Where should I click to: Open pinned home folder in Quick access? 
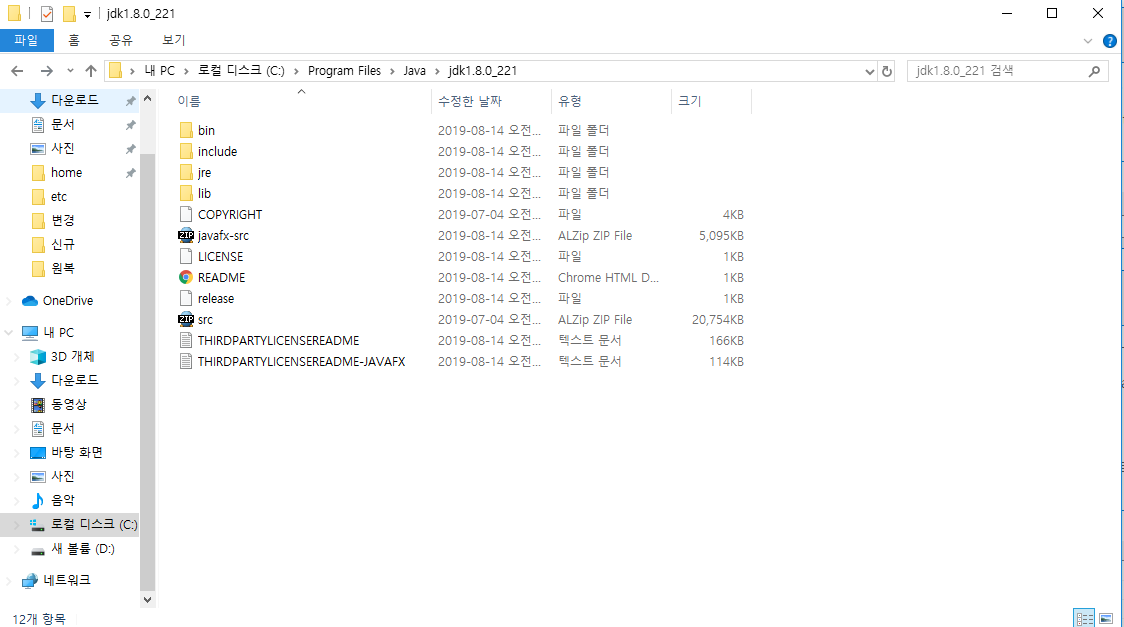[67, 173]
